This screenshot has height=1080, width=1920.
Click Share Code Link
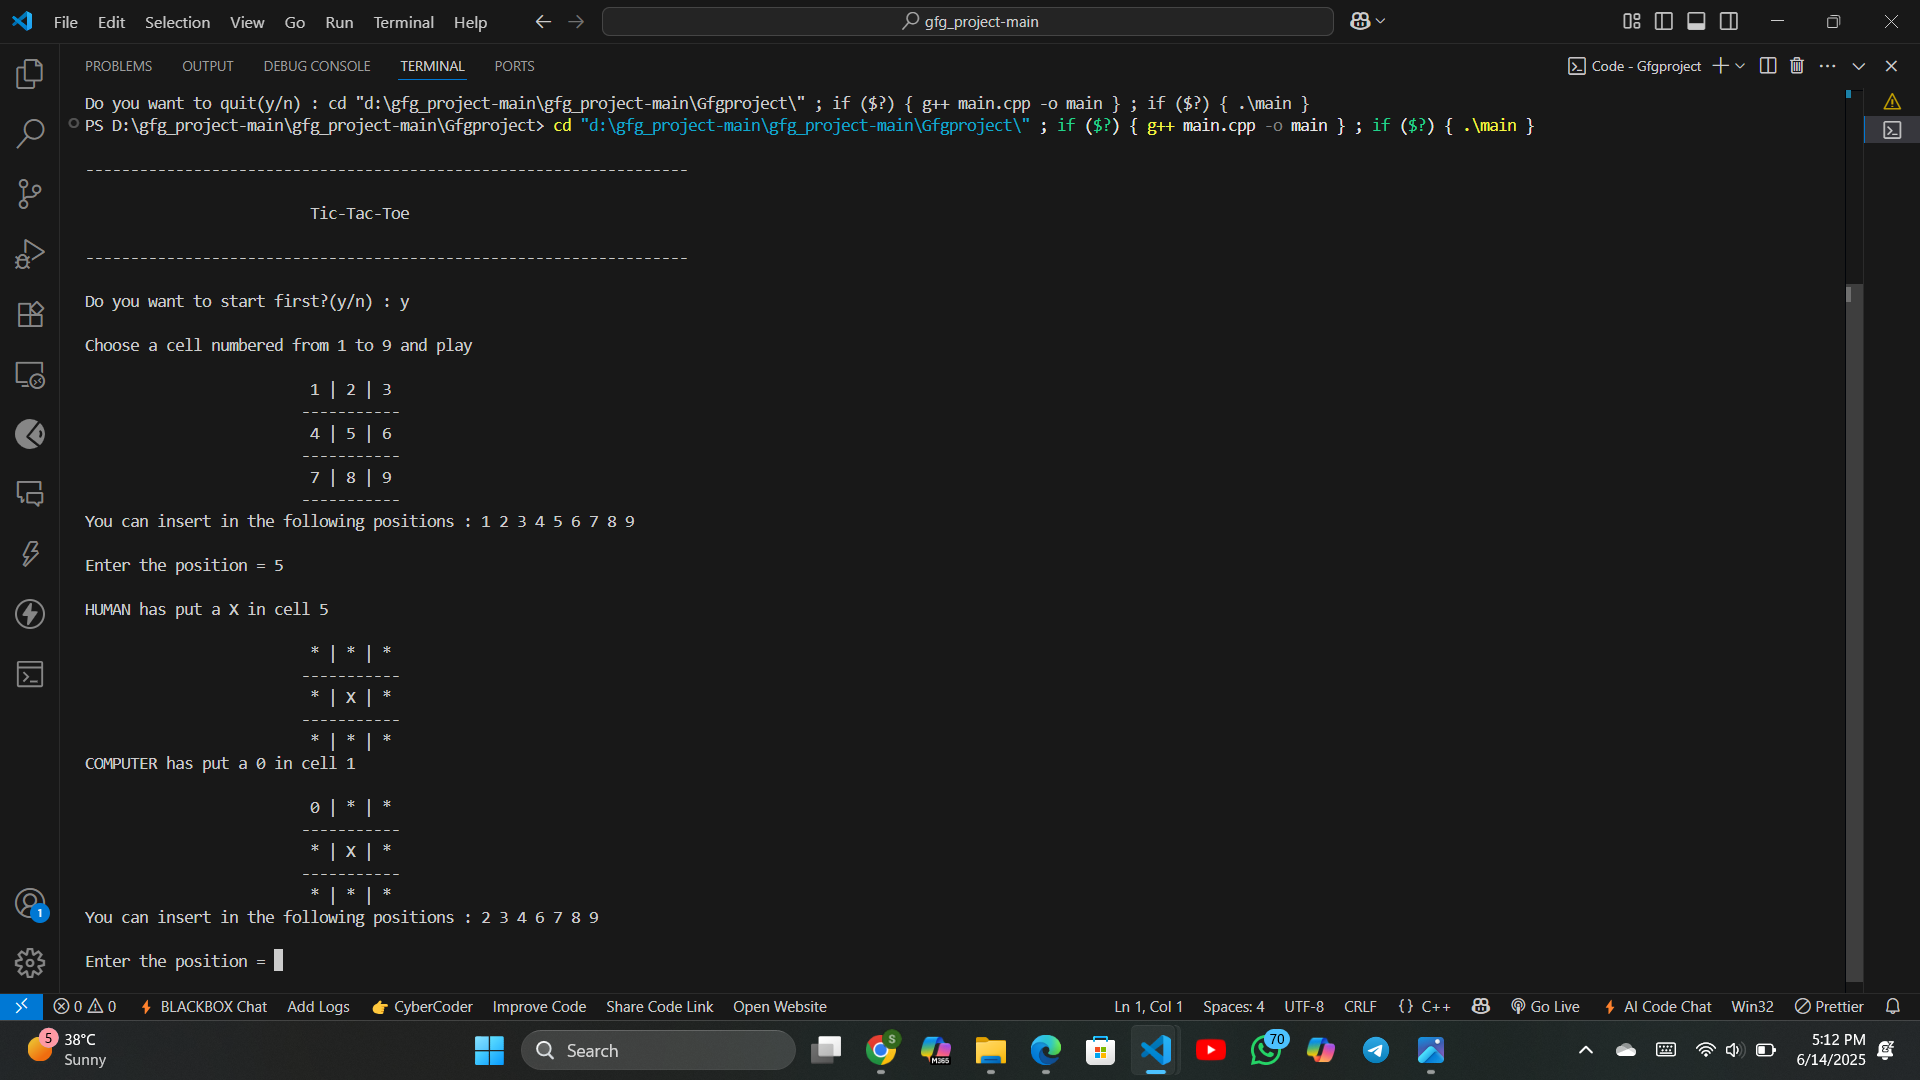(659, 1006)
